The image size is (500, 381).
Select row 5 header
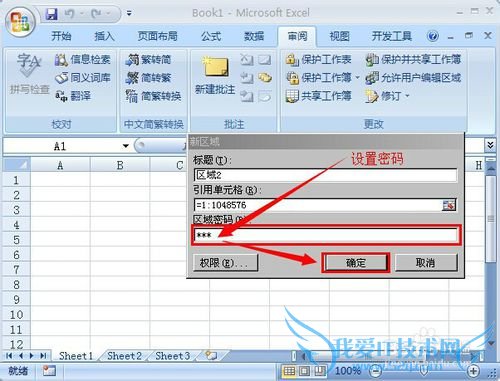click(x=16, y=240)
